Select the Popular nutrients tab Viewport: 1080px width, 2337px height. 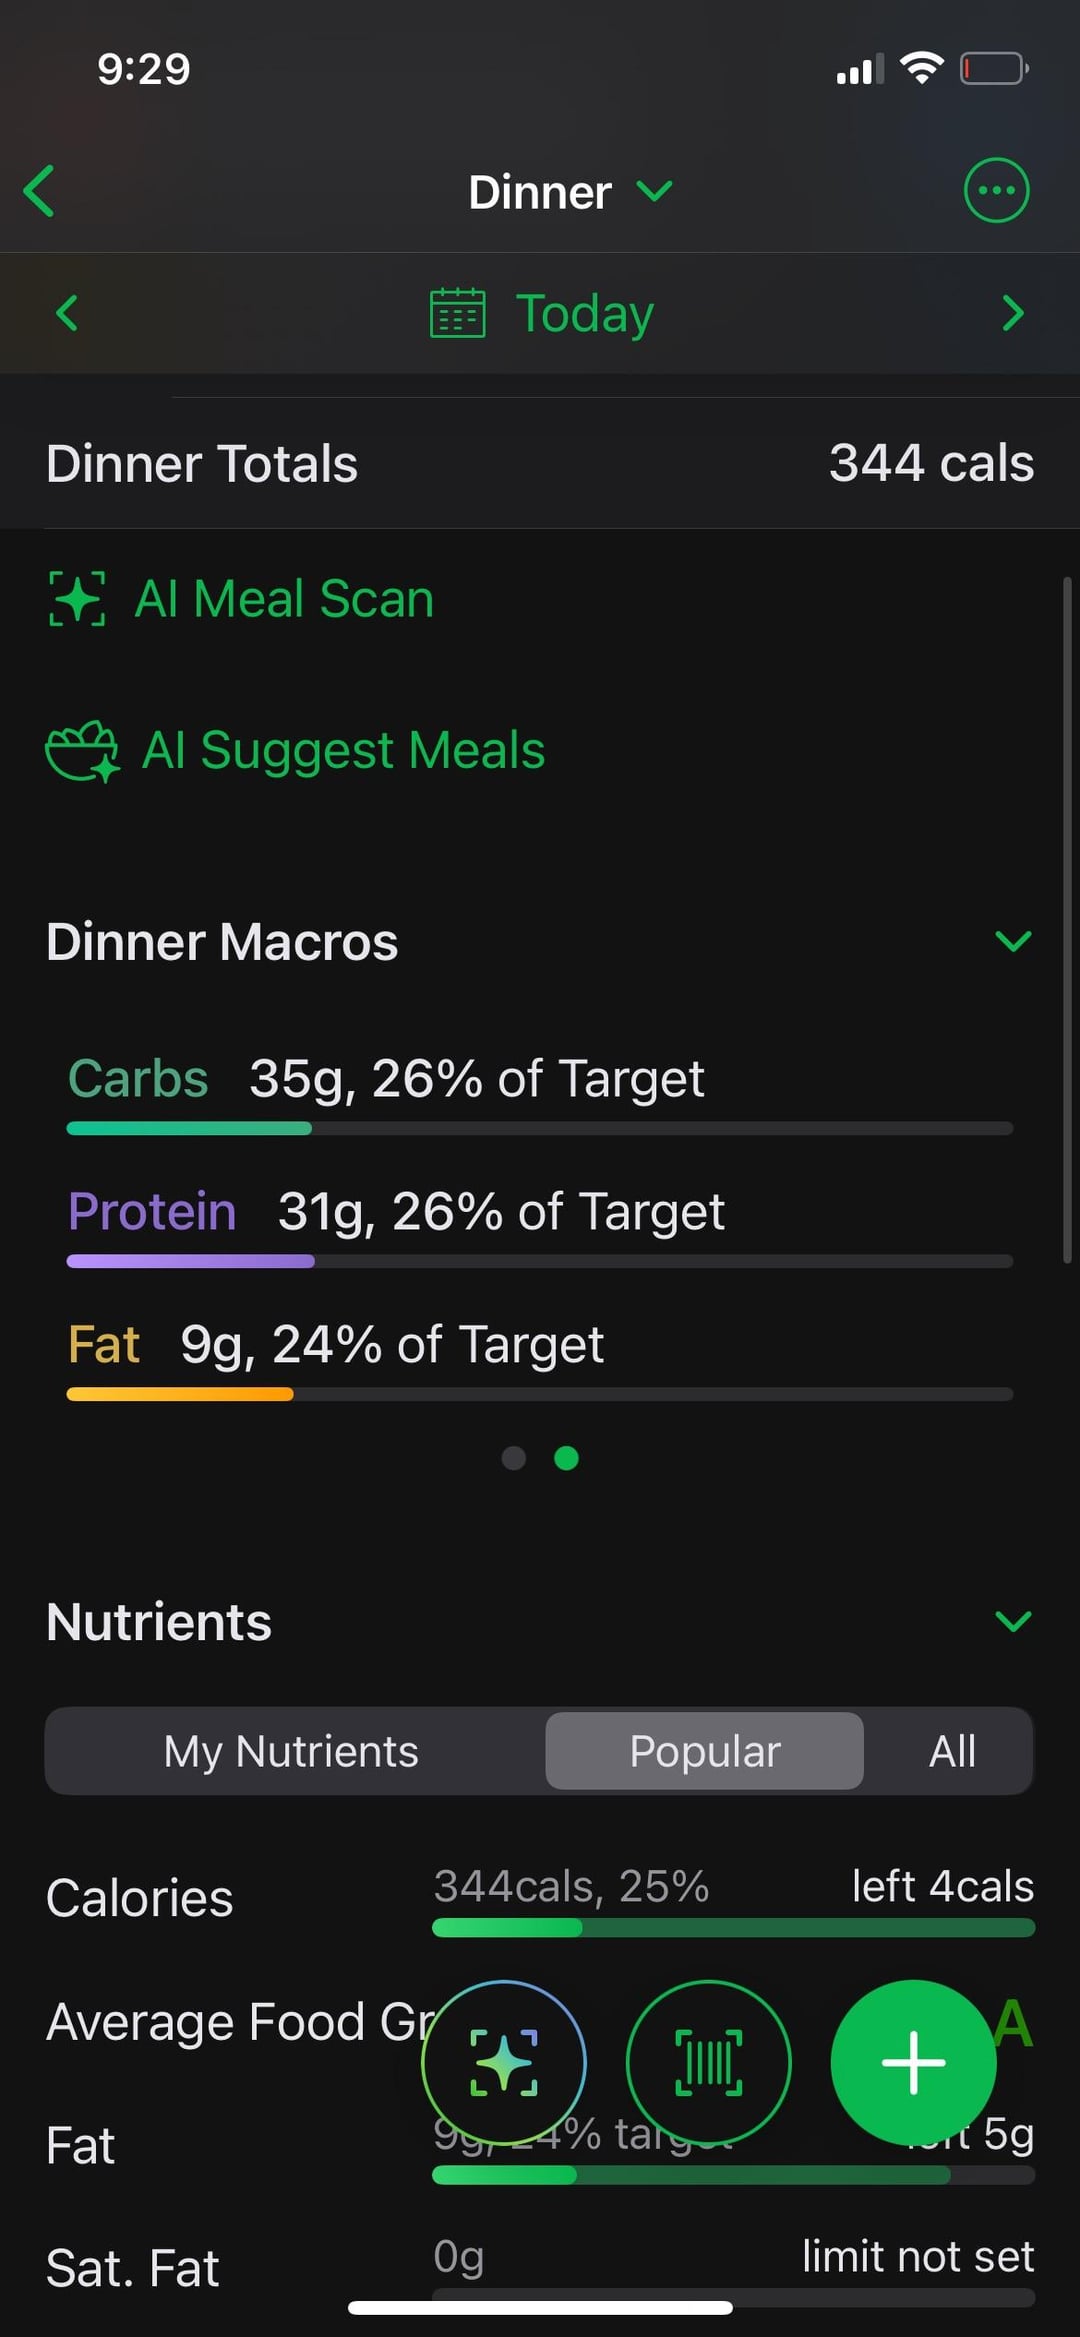tap(704, 1751)
